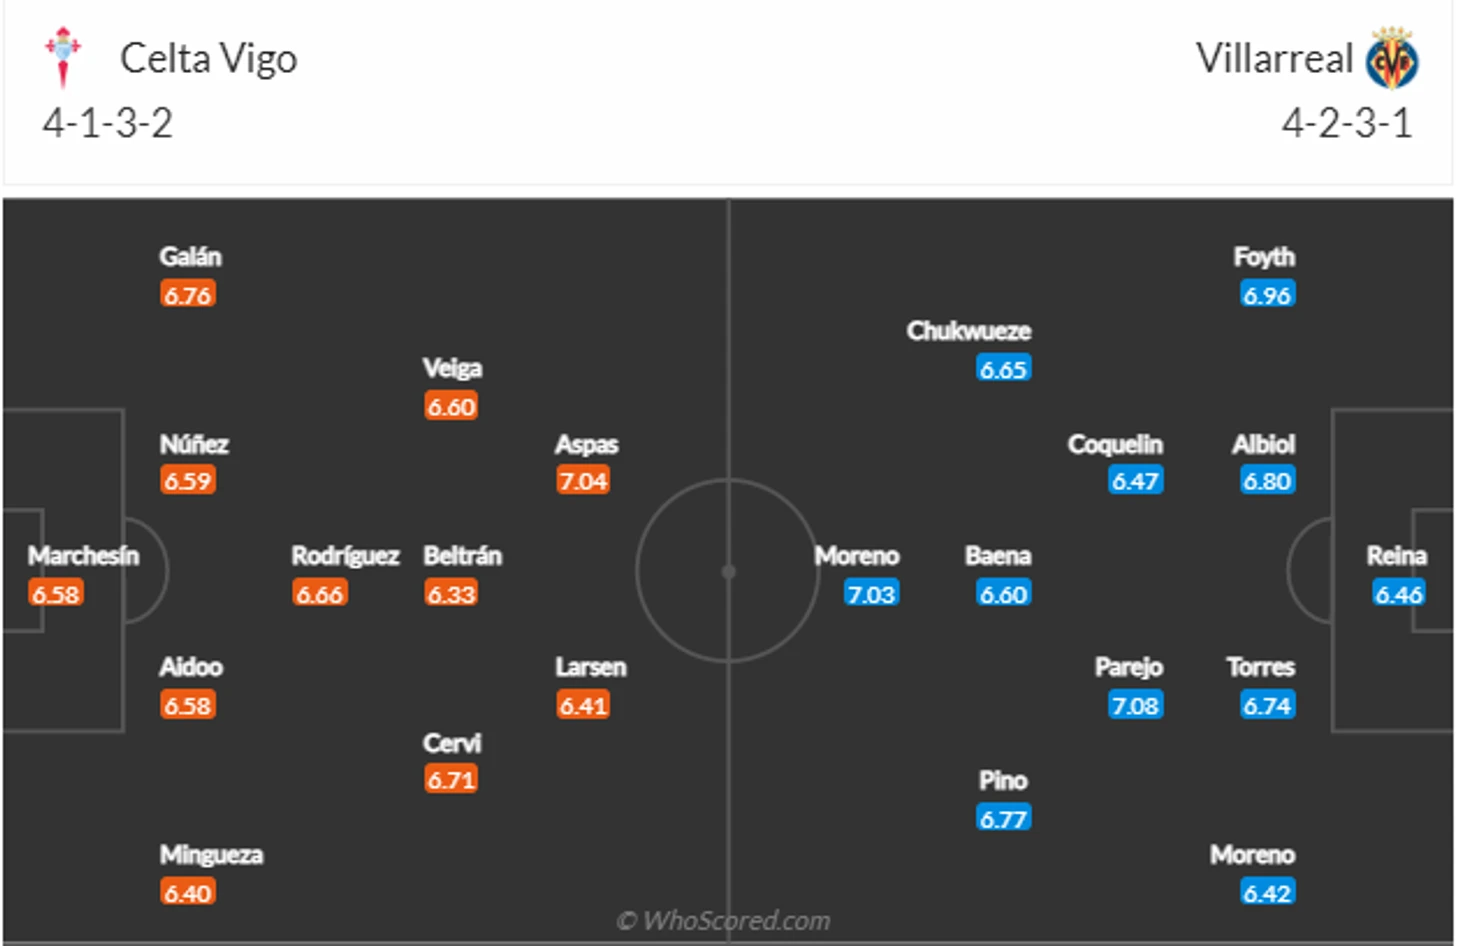This screenshot has height=946, width=1460.
Task: Open the Villarreal team name
Action: 1275,58
